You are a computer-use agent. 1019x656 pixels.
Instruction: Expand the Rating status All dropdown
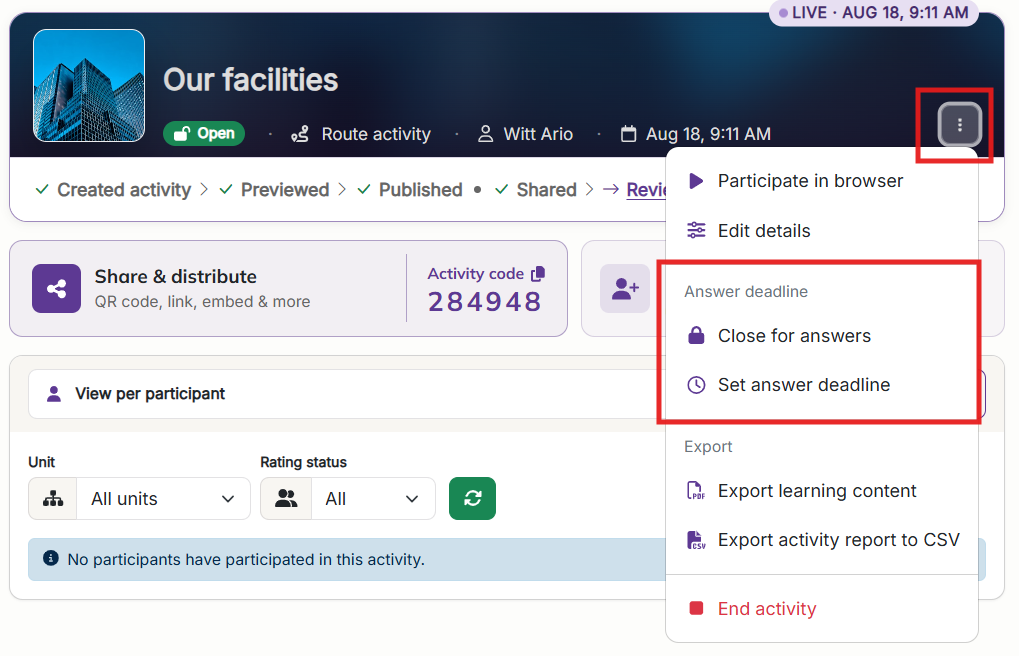tap(373, 499)
